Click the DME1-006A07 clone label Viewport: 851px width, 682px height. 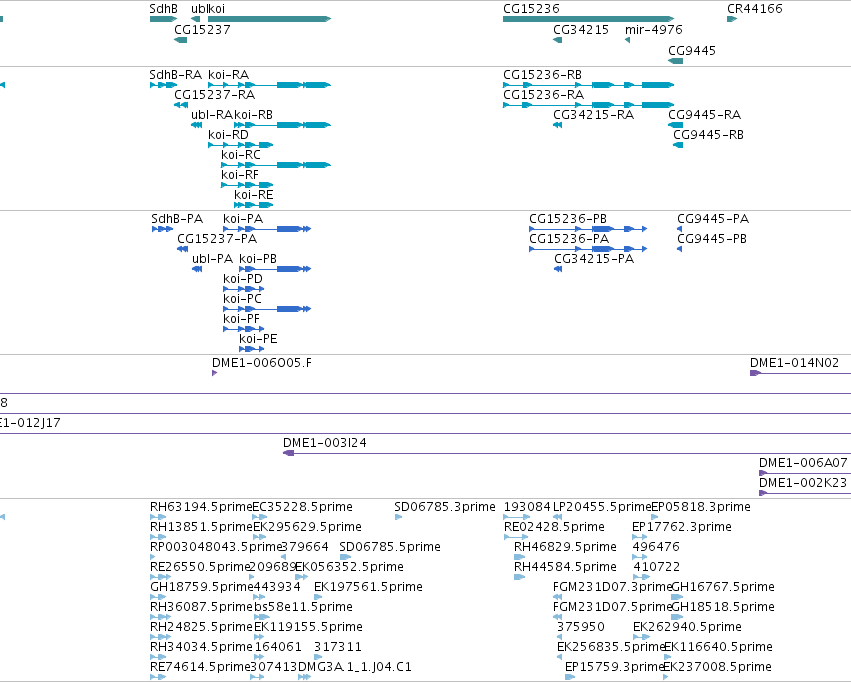coord(803,463)
